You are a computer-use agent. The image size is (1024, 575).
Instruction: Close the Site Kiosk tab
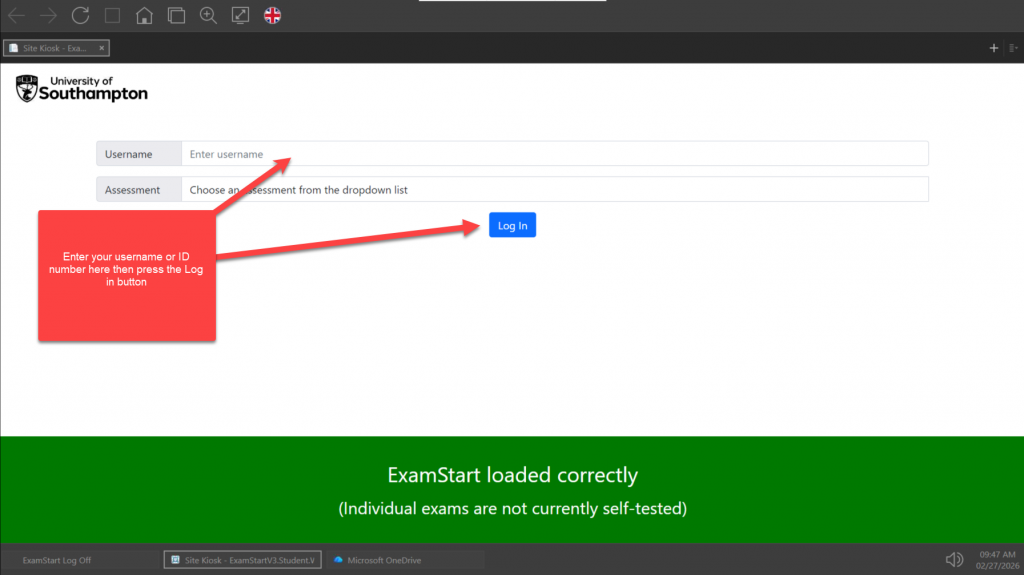click(x=102, y=48)
